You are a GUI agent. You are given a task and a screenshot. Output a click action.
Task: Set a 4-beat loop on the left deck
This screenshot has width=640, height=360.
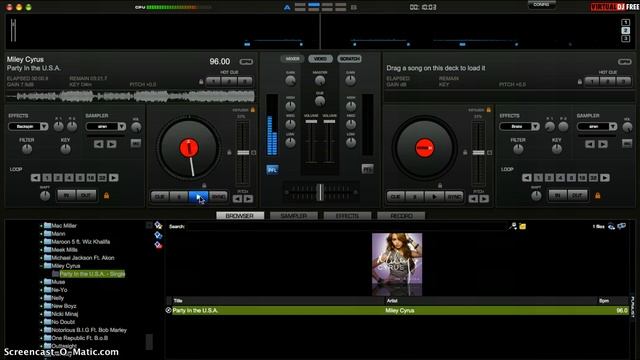(x=69, y=178)
